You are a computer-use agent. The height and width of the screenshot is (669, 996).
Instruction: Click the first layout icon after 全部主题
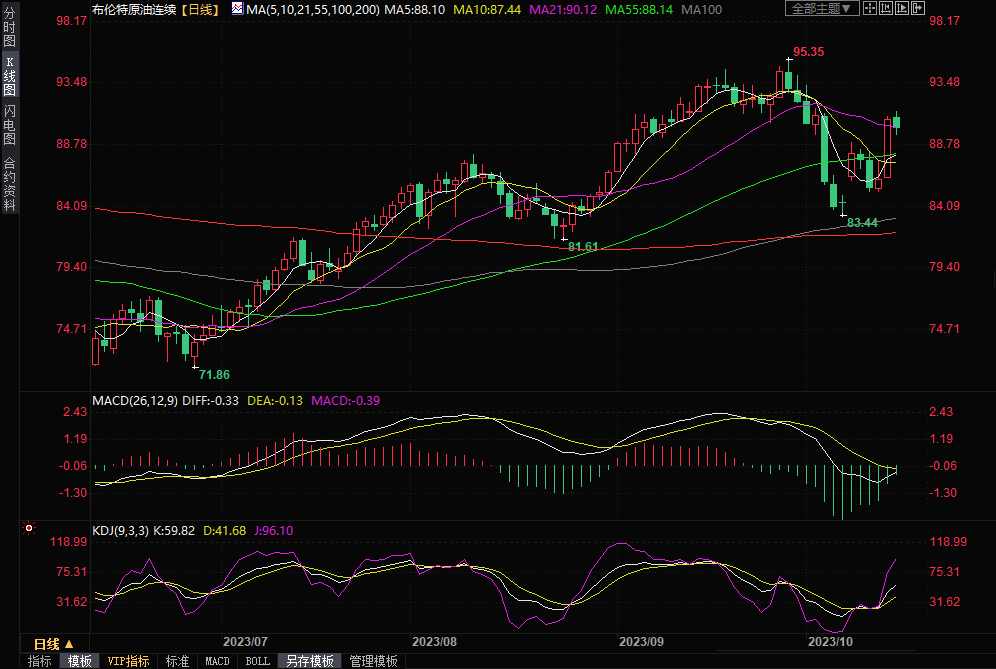871,9
